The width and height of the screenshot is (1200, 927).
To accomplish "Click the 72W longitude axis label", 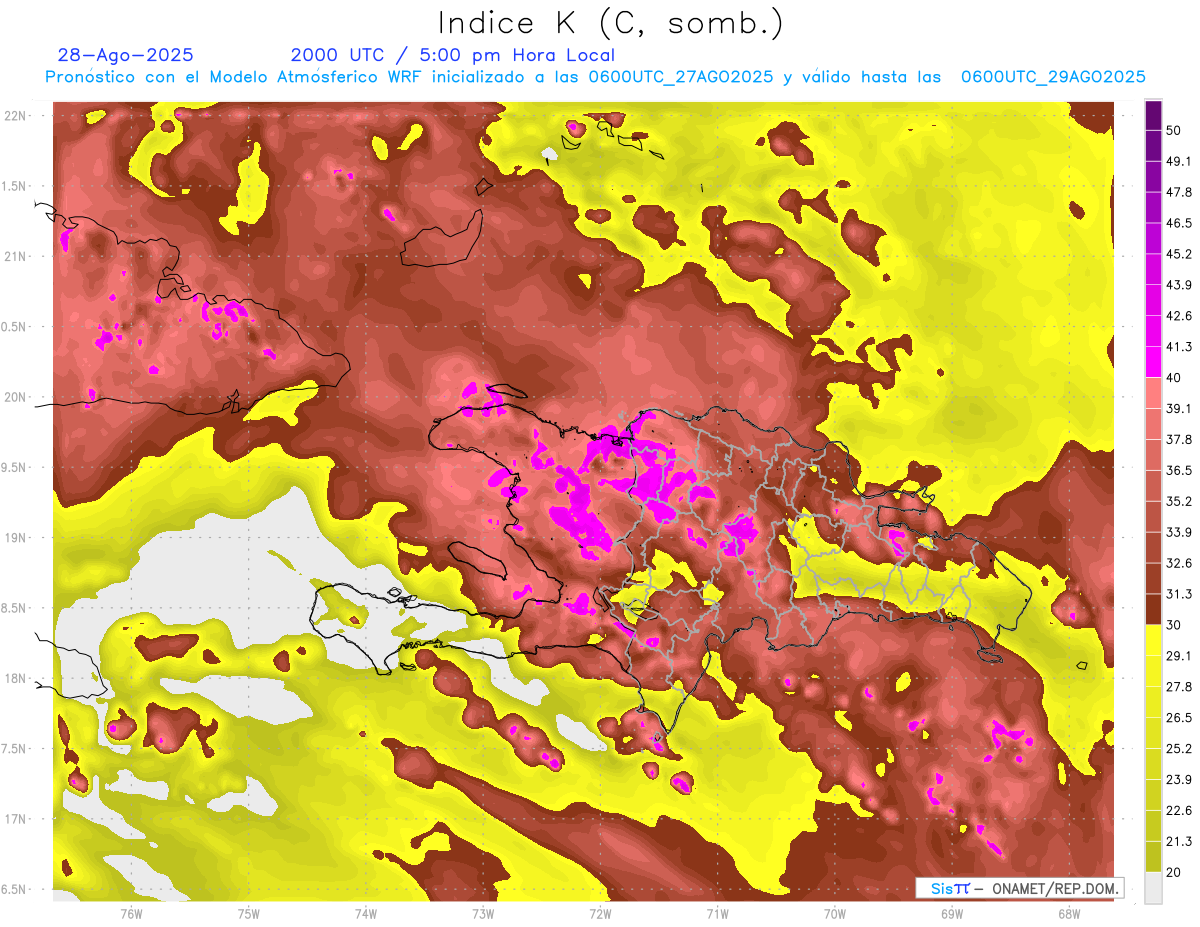I will pos(600,913).
